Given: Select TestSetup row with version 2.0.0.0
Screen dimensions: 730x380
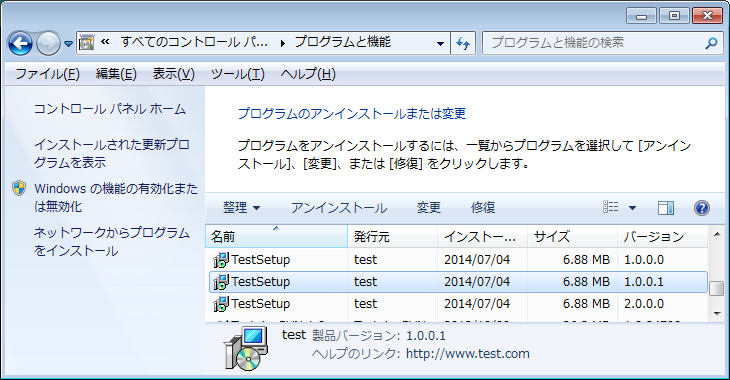Looking at the screenshot, I should [458, 304].
